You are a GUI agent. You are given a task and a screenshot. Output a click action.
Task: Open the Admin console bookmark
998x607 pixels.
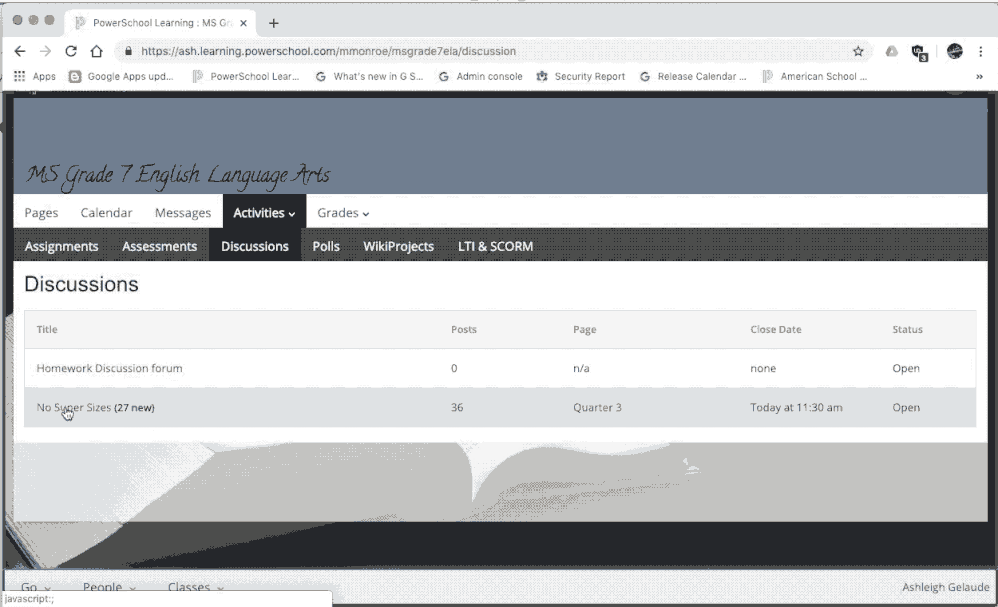pos(481,76)
